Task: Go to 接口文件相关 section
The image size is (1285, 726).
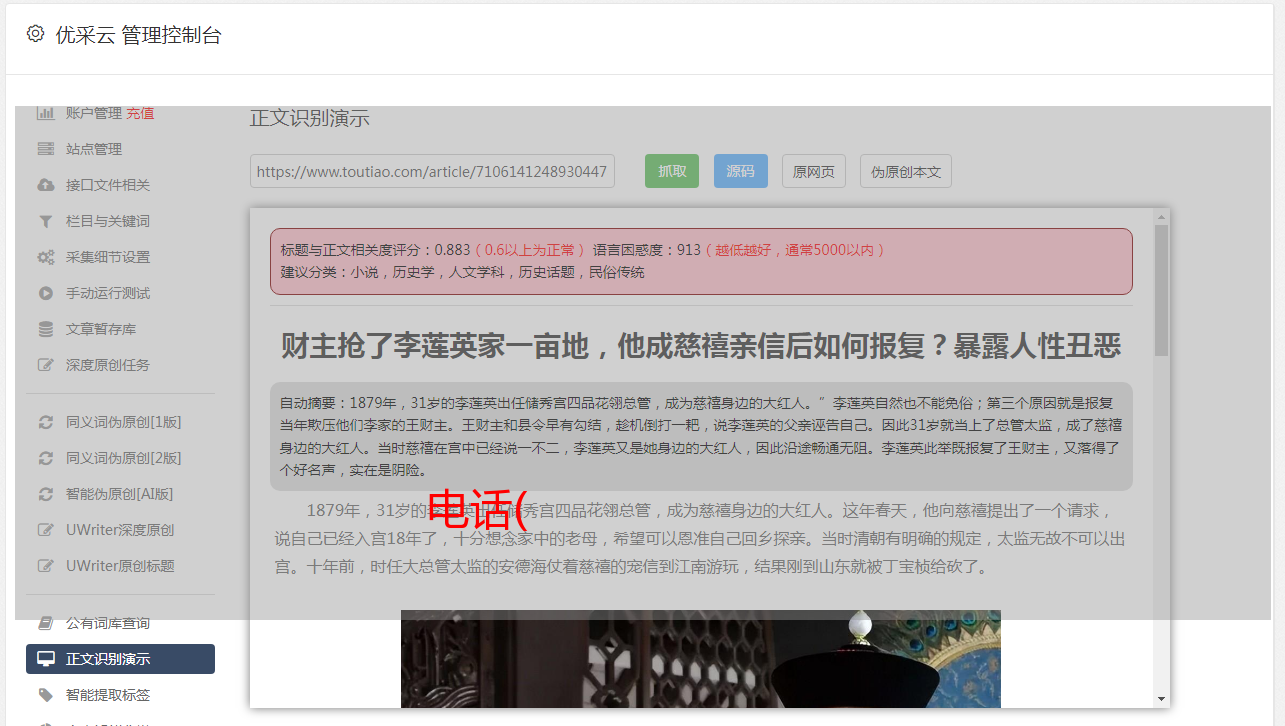Action: tap(108, 185)
